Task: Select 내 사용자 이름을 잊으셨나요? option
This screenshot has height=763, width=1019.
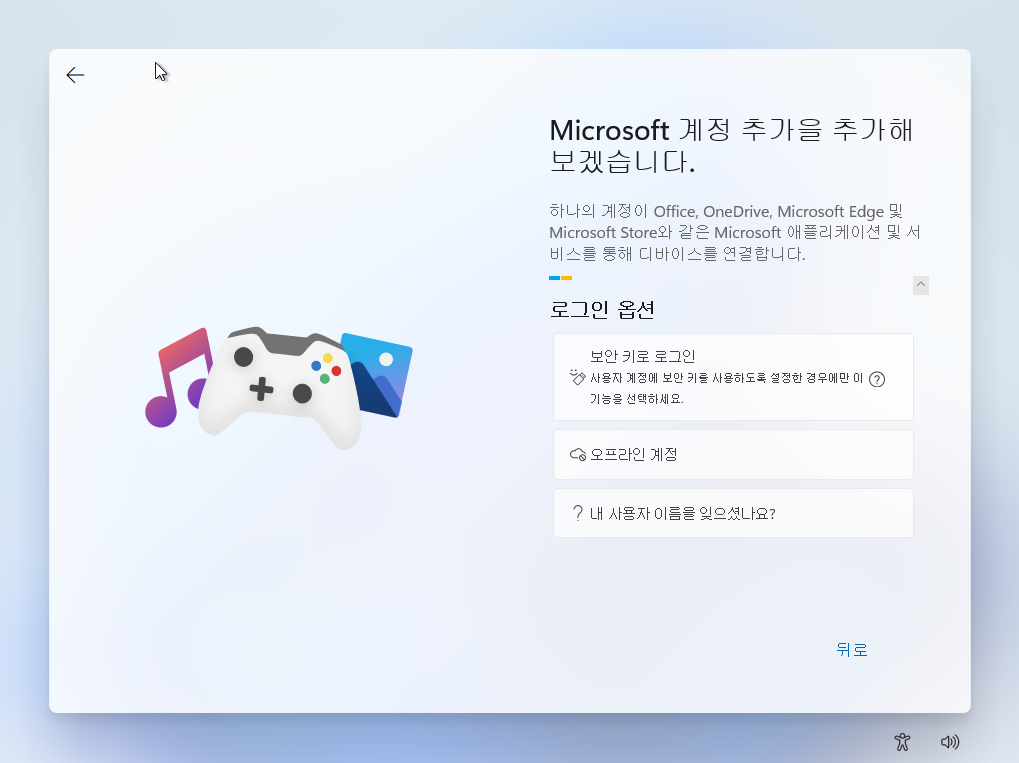Action: (x=733, y=513)
